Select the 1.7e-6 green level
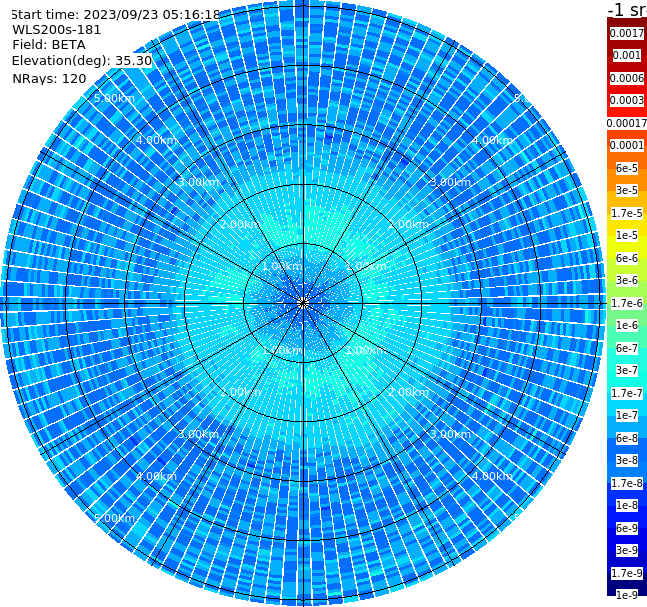This screenshot has height=607, width=647. (627, 303)
